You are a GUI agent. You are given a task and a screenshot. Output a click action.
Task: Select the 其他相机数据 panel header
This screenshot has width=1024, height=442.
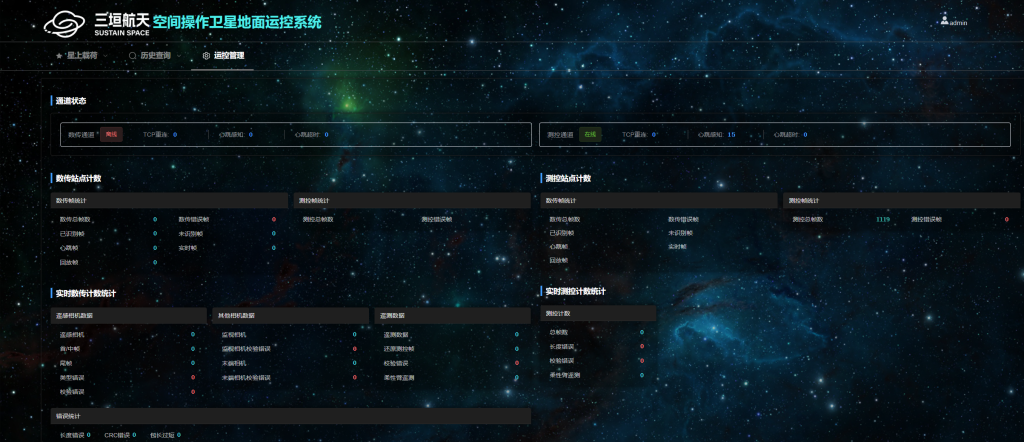point(290,314)
